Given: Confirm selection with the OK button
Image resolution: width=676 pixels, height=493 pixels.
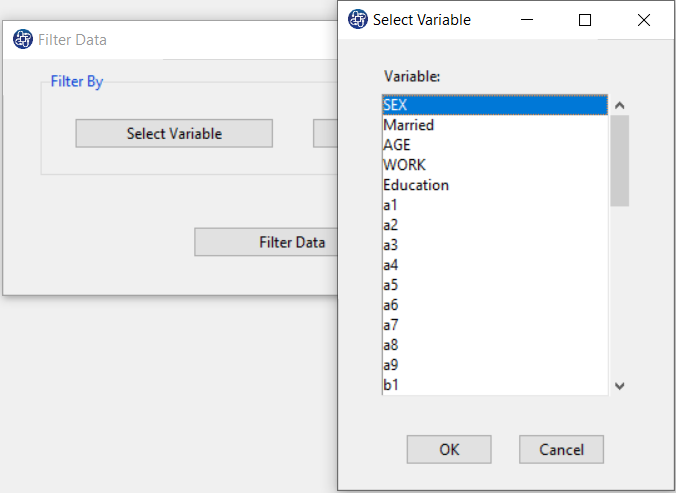Looking at the screenshot, I should 449,449.
